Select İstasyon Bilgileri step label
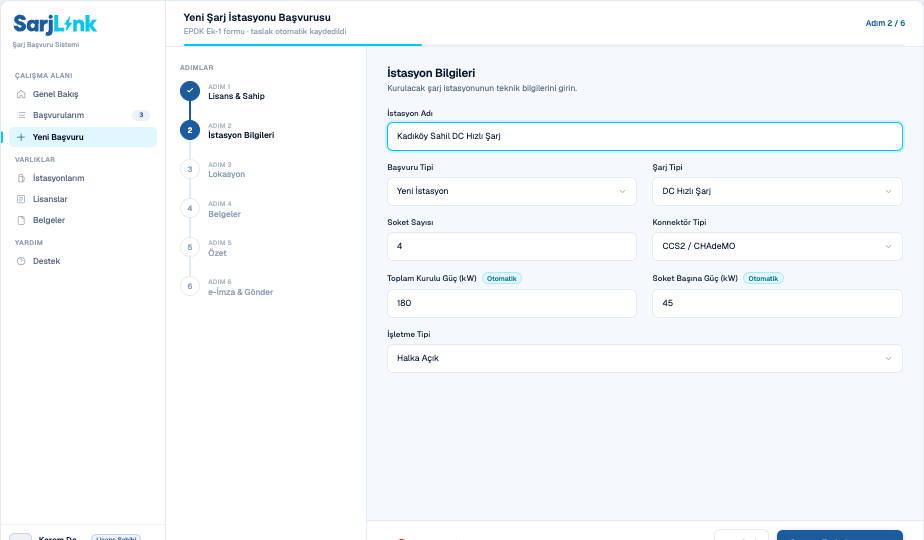This screenshot has height=540, width=924. point(241,135)
